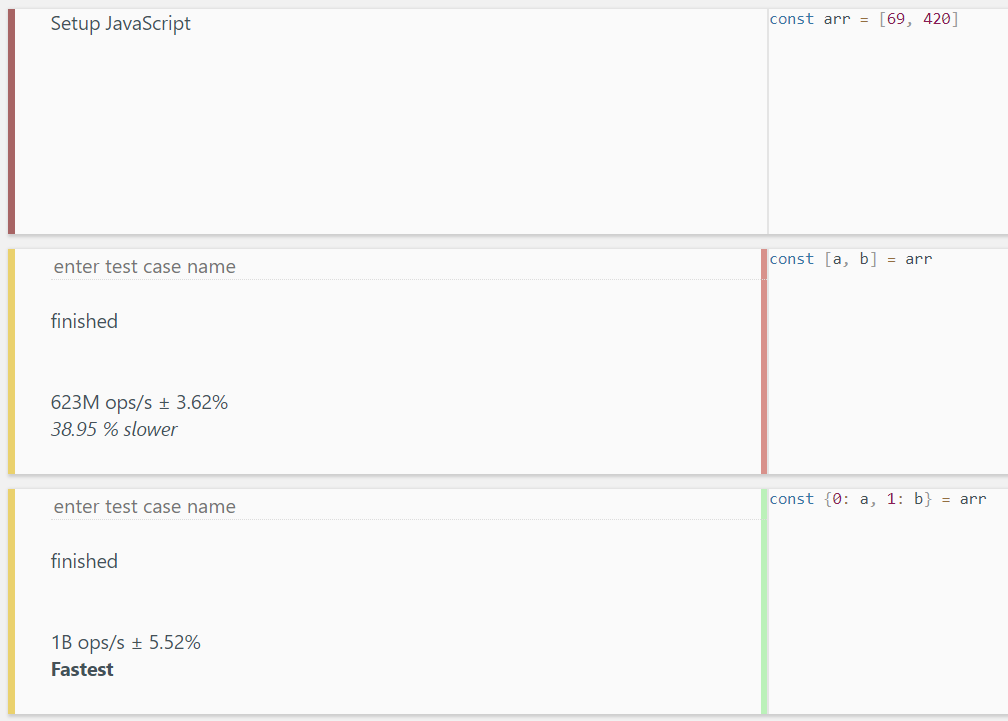
Task: Click empty editor area below the object destructuring code
Action: [x=888, y=612]
